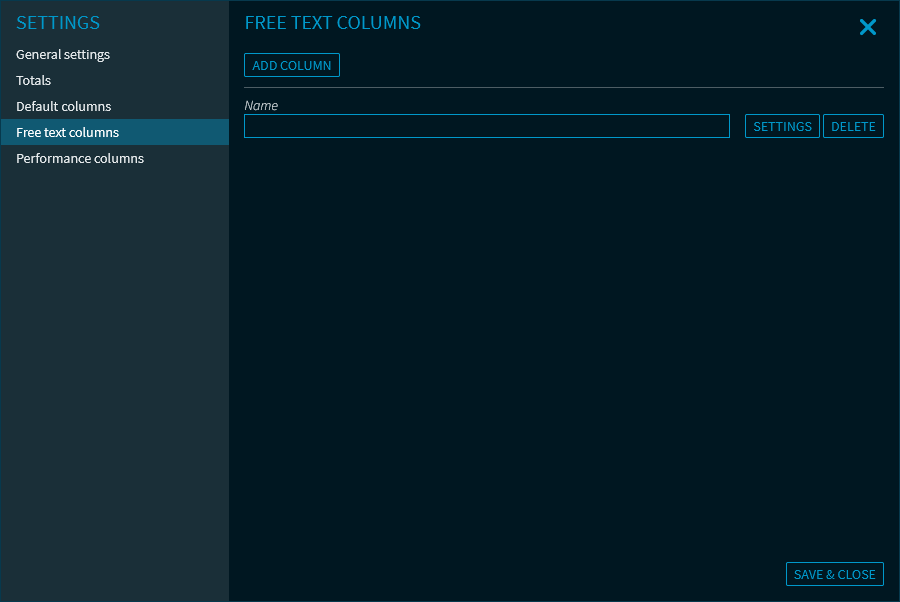
Task: Click the SAVE & CLOSE button
Action: 834,574
